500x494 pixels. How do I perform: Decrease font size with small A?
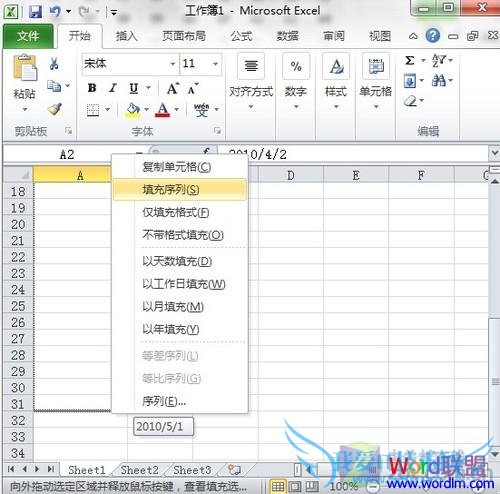[x=192, y=89]
